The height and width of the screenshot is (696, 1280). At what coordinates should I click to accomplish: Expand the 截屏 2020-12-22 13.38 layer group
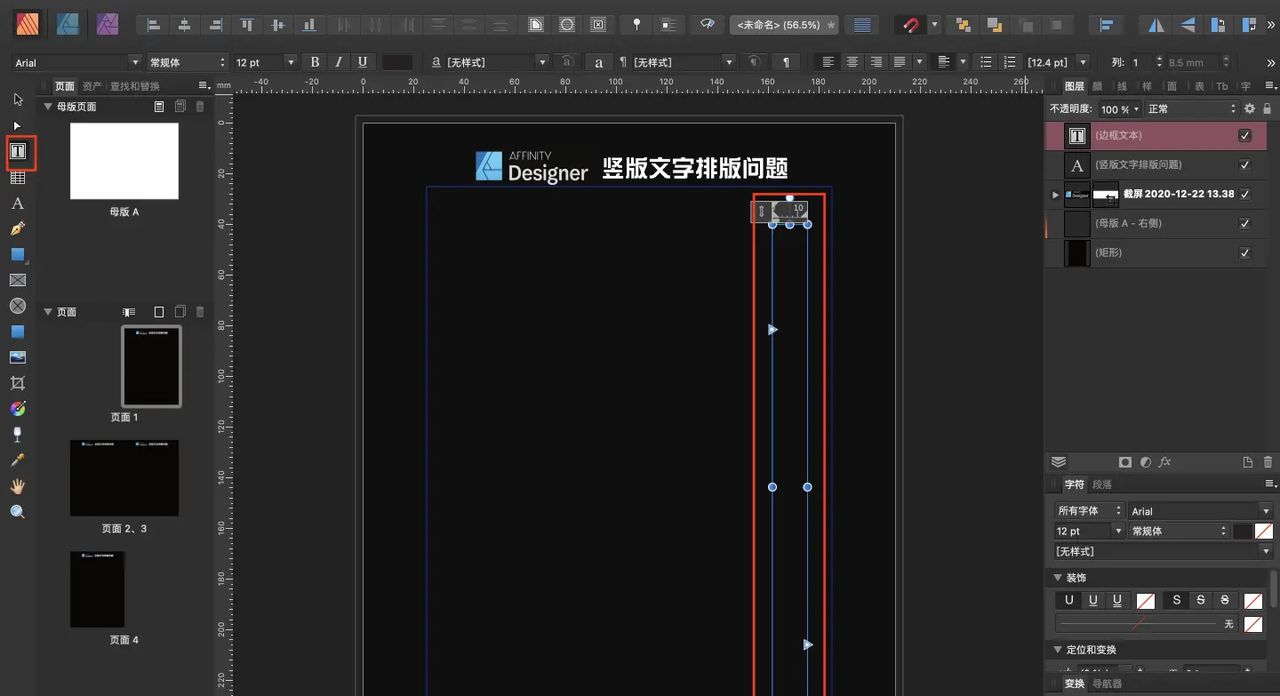[1055, 195]
